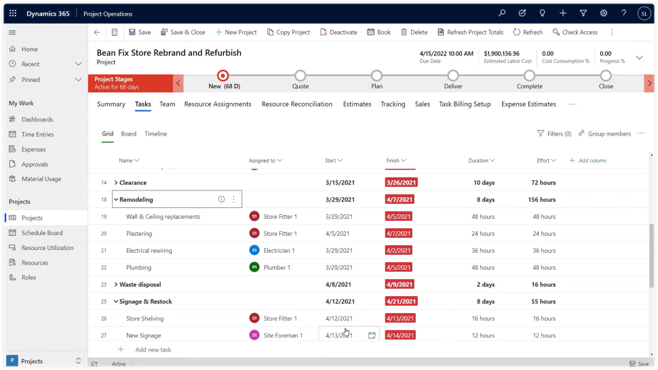Open the Name column dropdown
Viewport: 658px width, 370px height.
click(129, 161)
